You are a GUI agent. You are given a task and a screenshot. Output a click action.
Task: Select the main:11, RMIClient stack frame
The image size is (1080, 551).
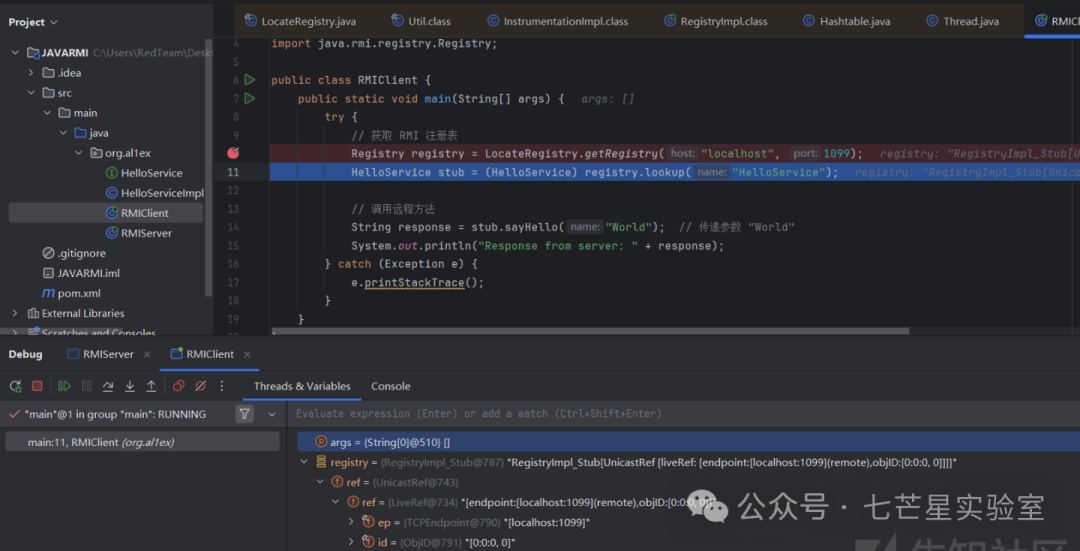(142, 442)
